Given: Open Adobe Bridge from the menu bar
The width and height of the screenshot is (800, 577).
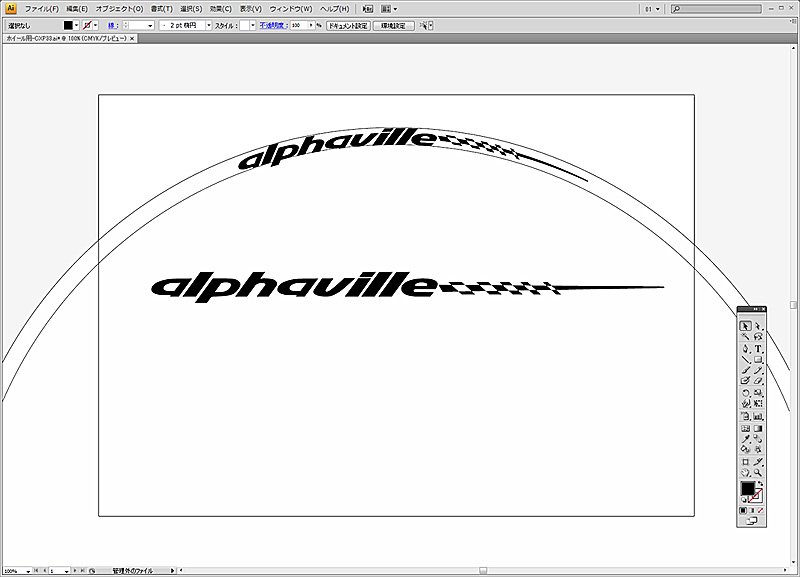Looking at the screenshot, I should 367,9.
